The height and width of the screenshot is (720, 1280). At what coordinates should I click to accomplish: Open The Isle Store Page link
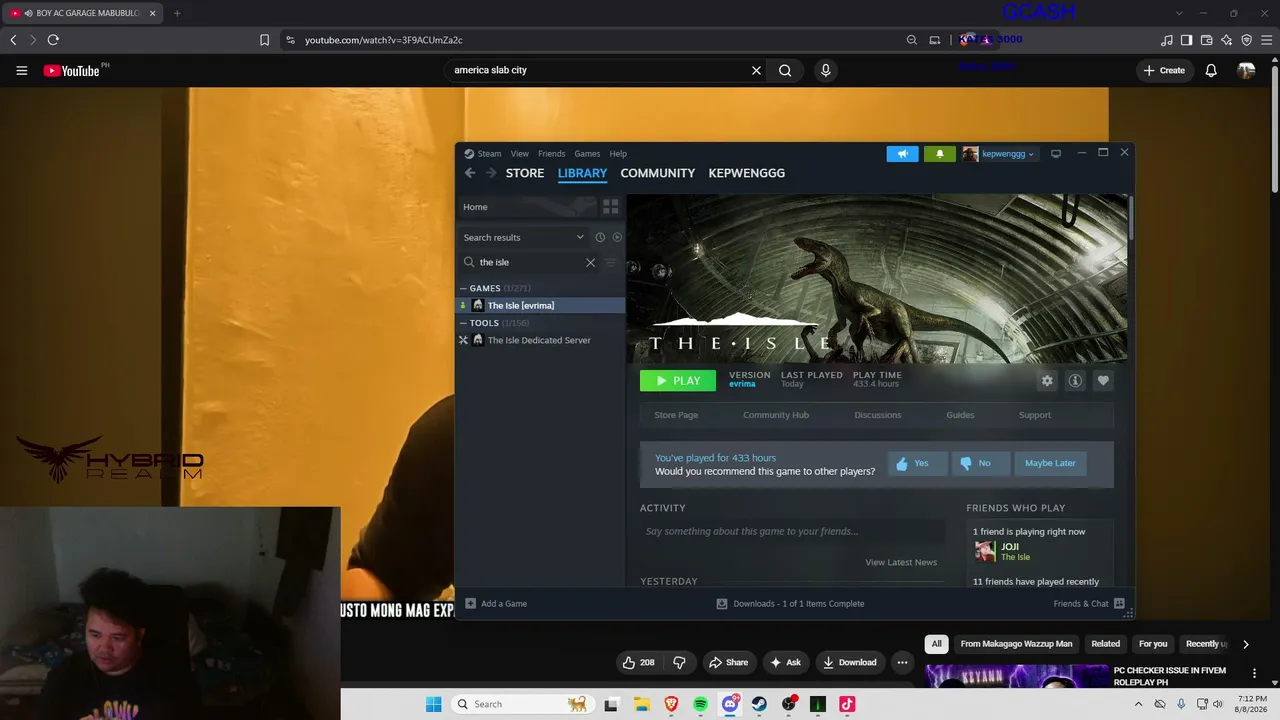(676, 415)
